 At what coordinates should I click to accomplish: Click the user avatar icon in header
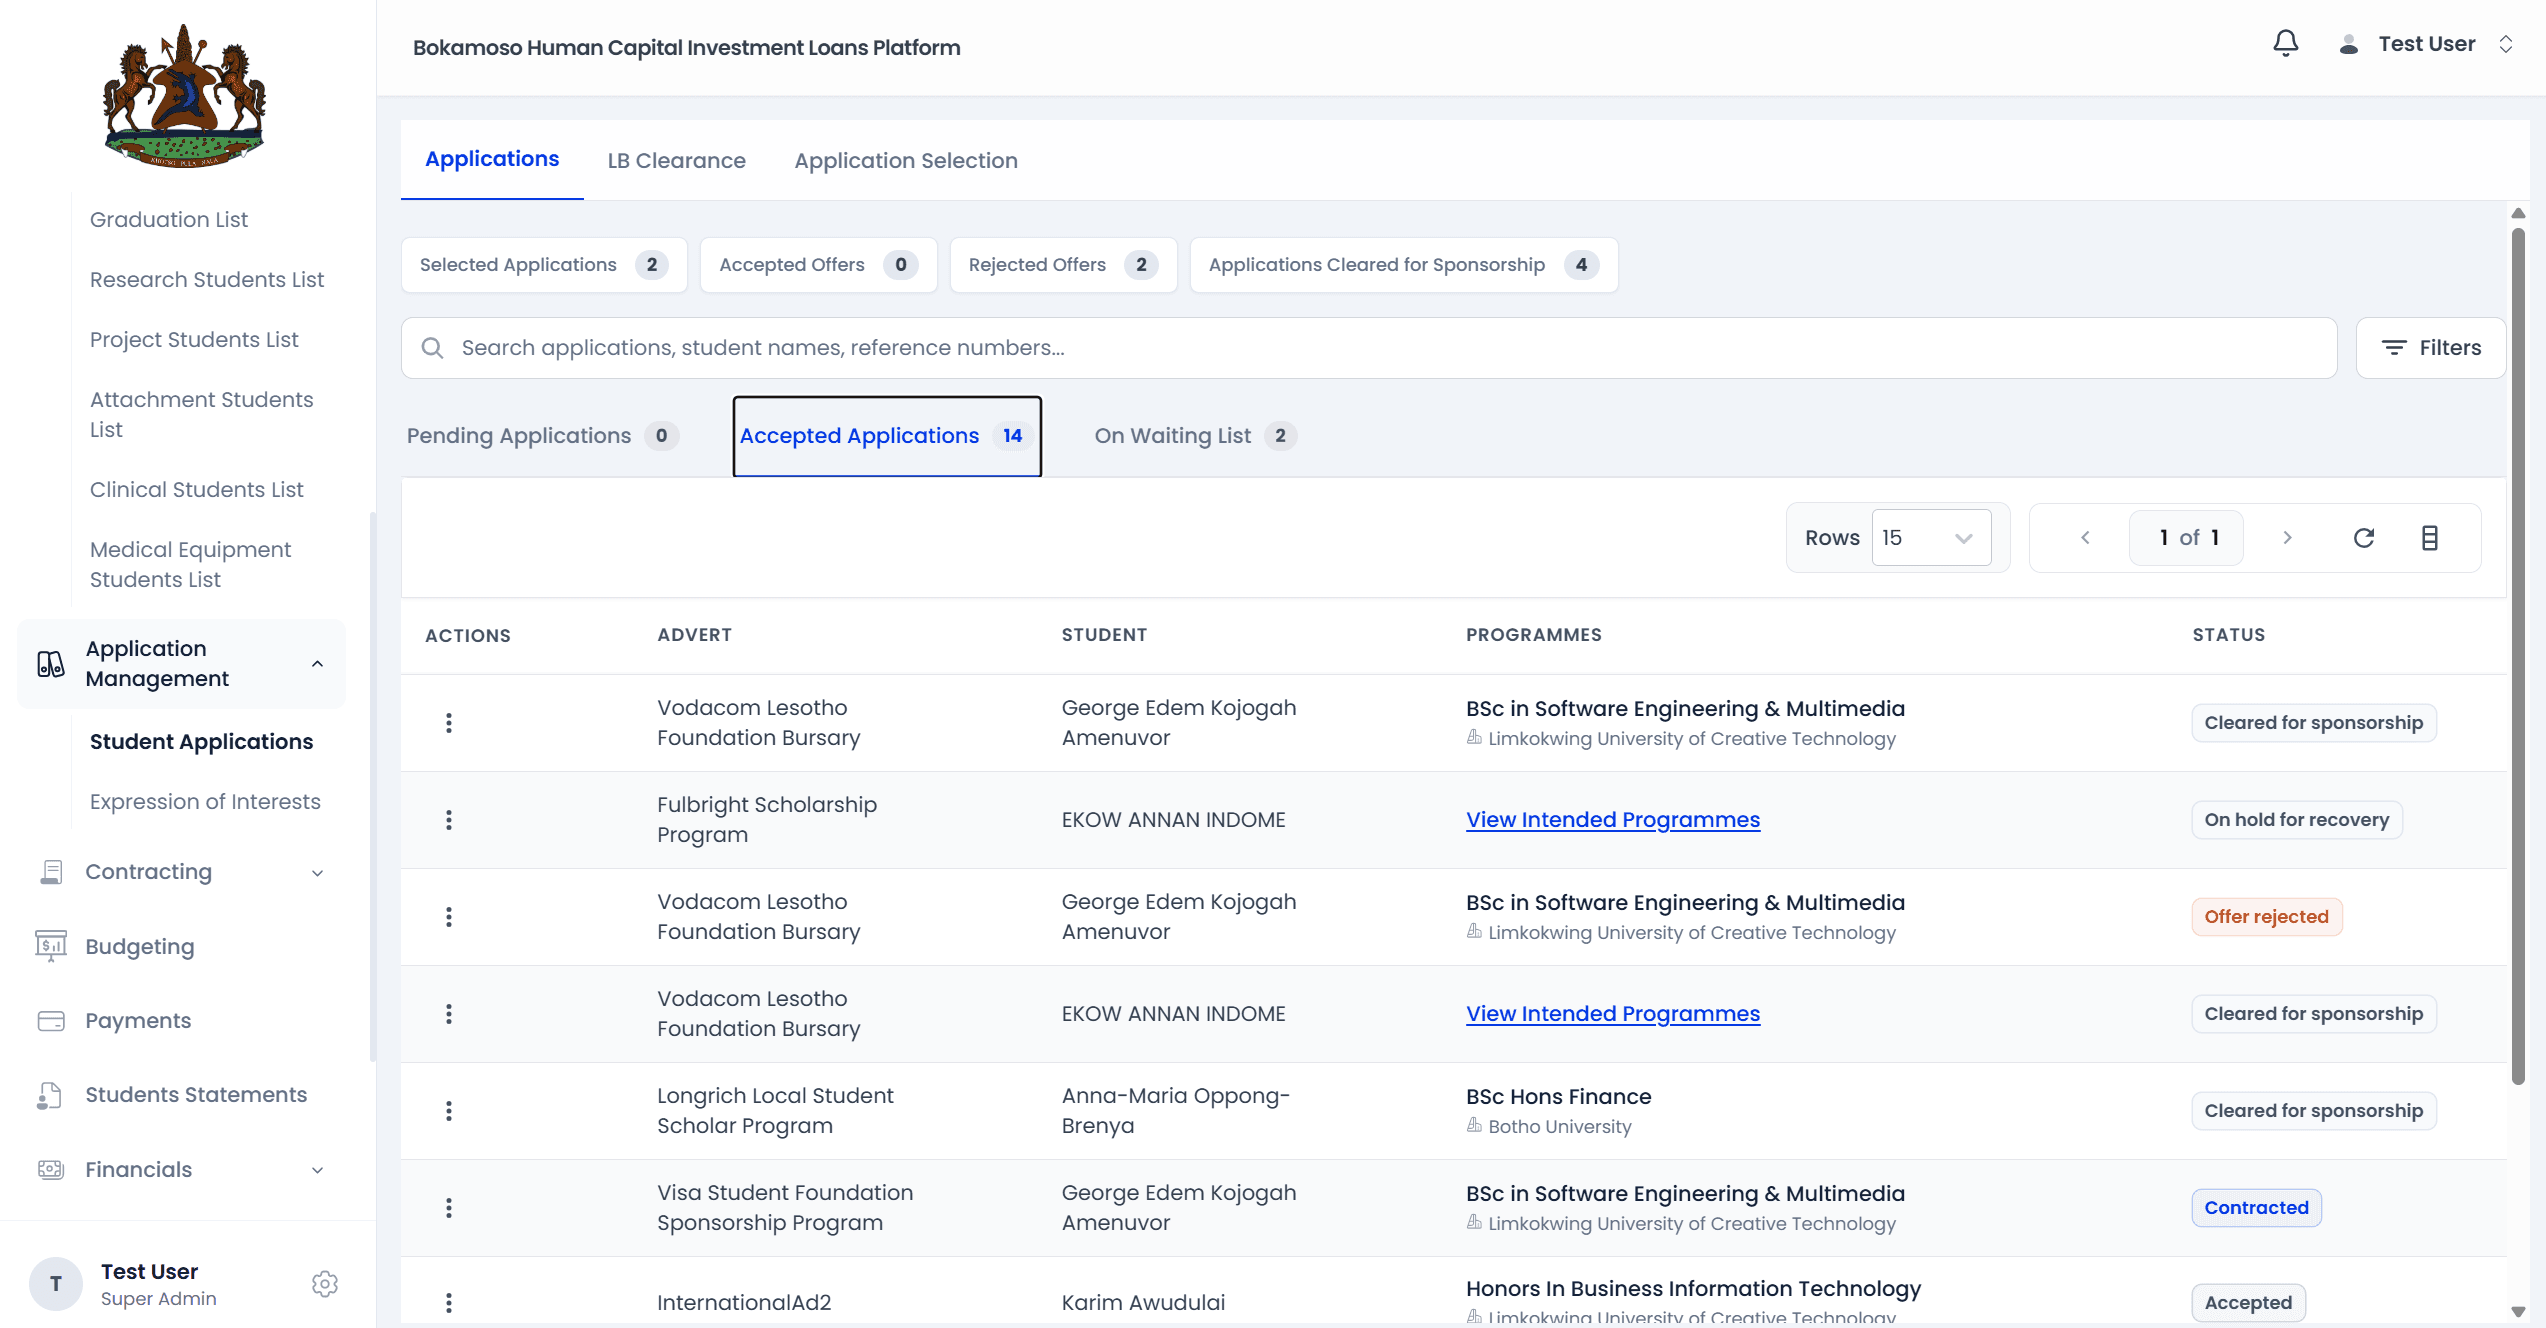(2349, 45)
